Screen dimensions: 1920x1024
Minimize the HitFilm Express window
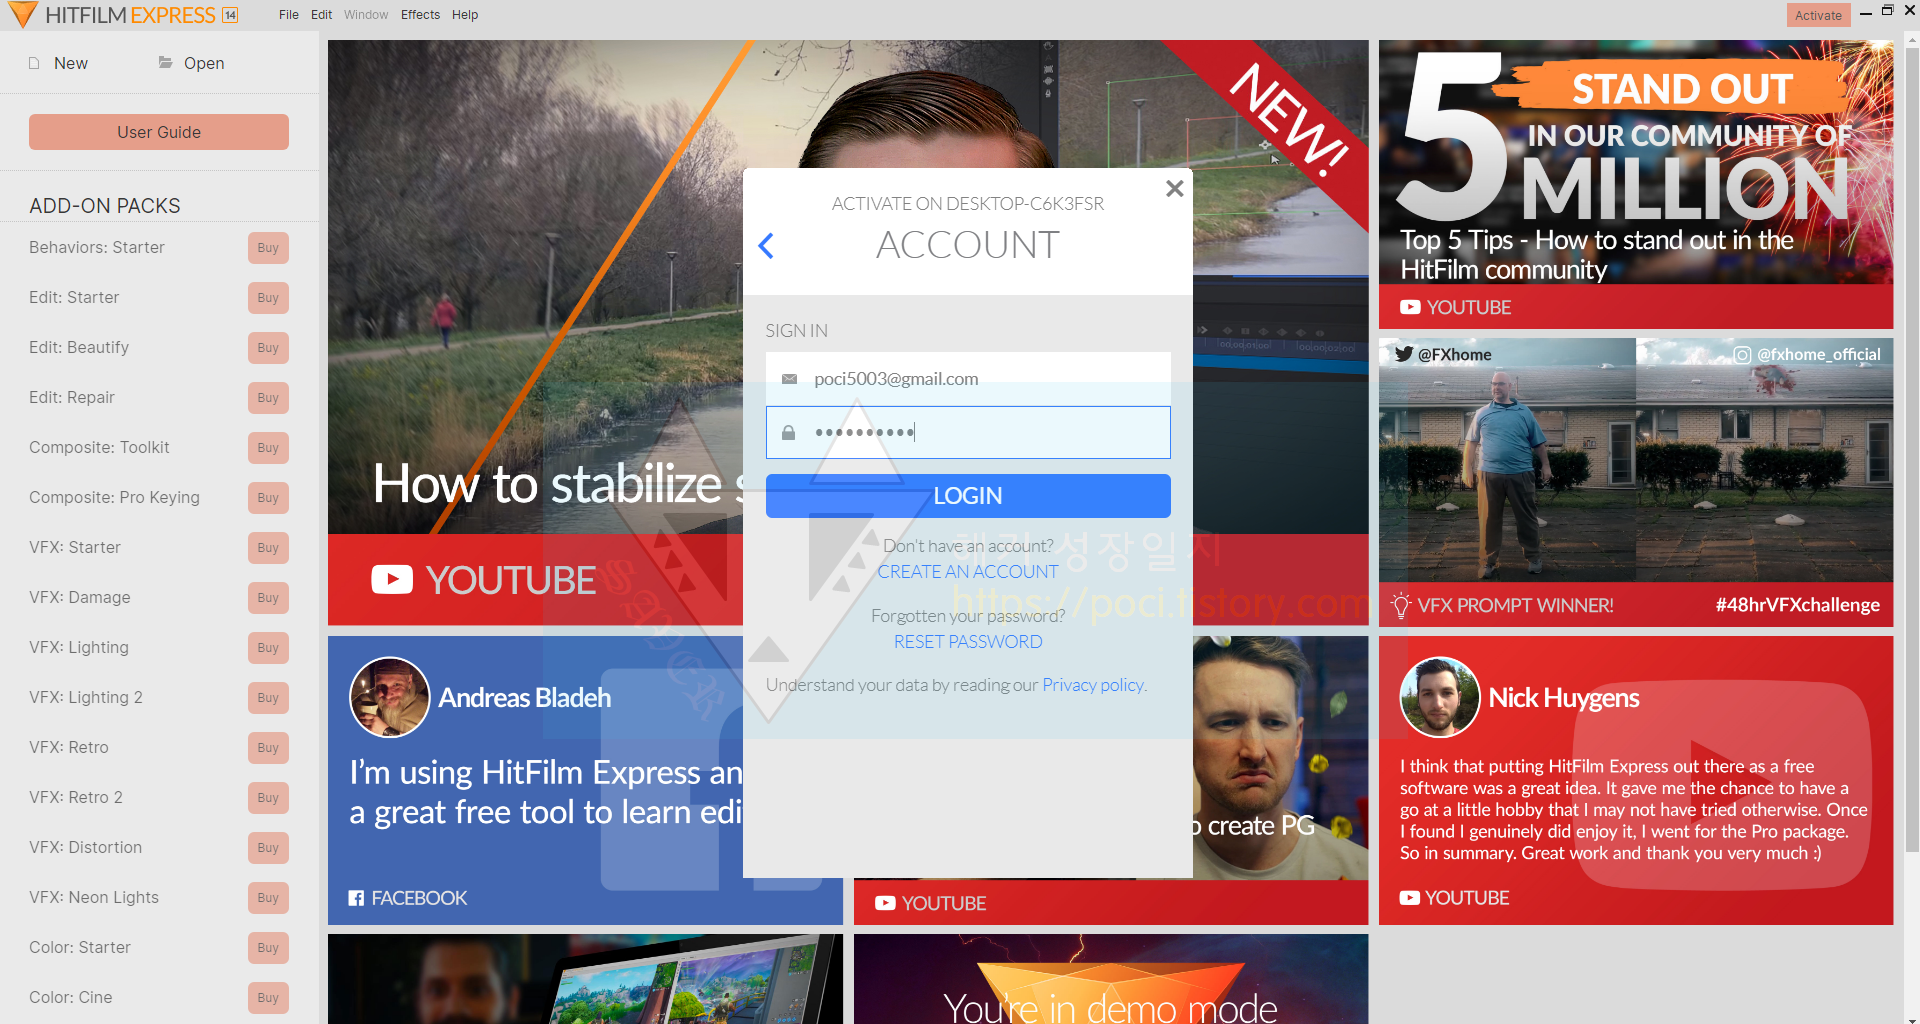(1865, 13)
